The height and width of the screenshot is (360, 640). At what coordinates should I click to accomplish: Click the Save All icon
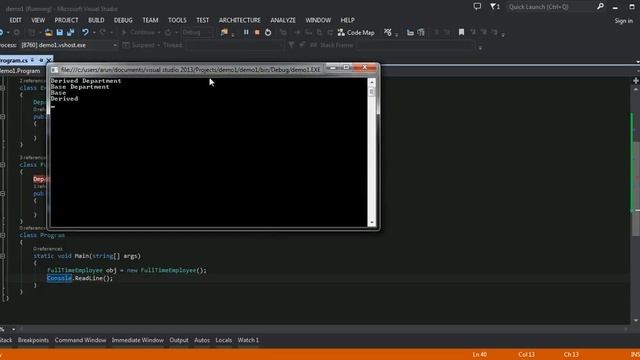coord(70,32)
